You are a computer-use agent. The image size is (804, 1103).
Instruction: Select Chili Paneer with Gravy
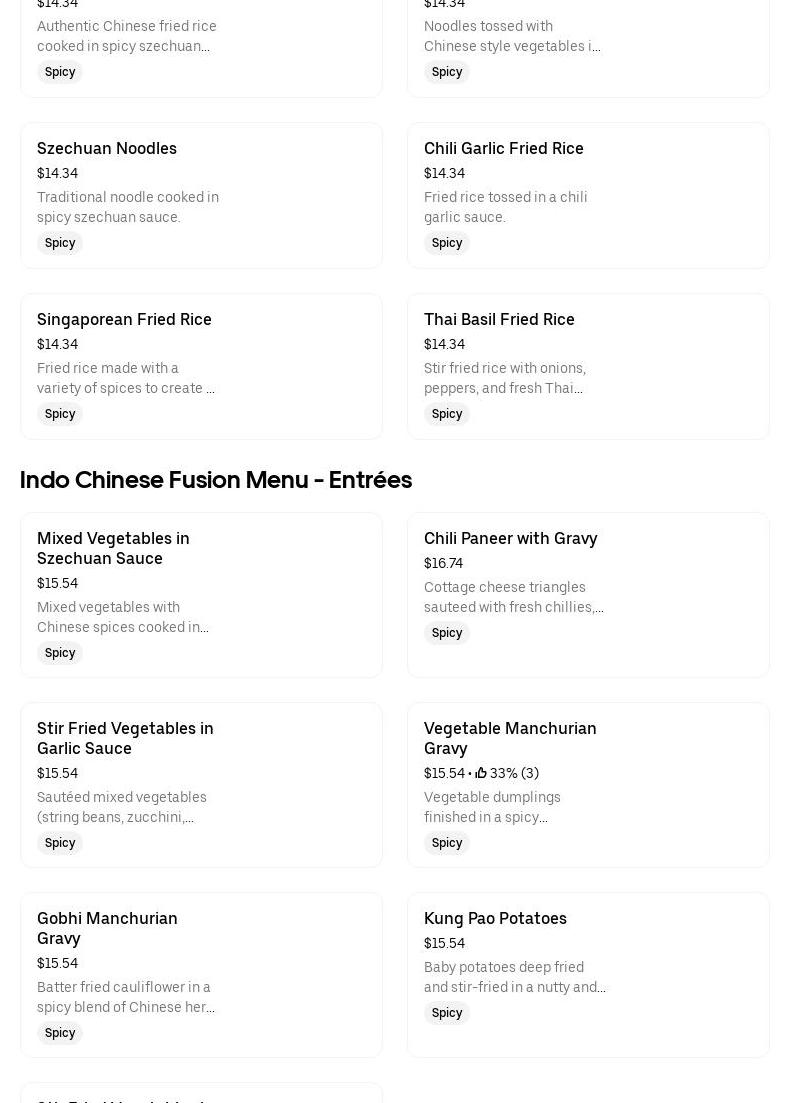point(510,538)
